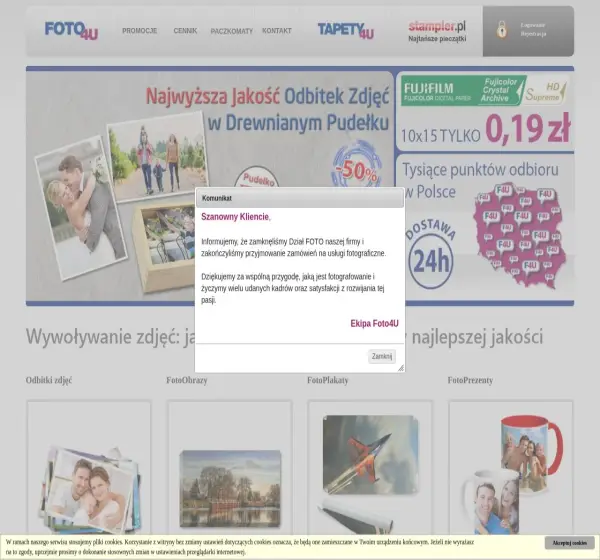Click the TAPETY4U logo link
Screen dimensions: 600x560
tap(346, 31)
